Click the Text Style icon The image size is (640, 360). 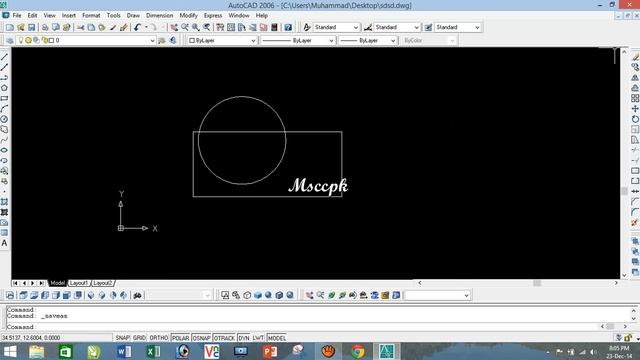click(x=307, y=27)
